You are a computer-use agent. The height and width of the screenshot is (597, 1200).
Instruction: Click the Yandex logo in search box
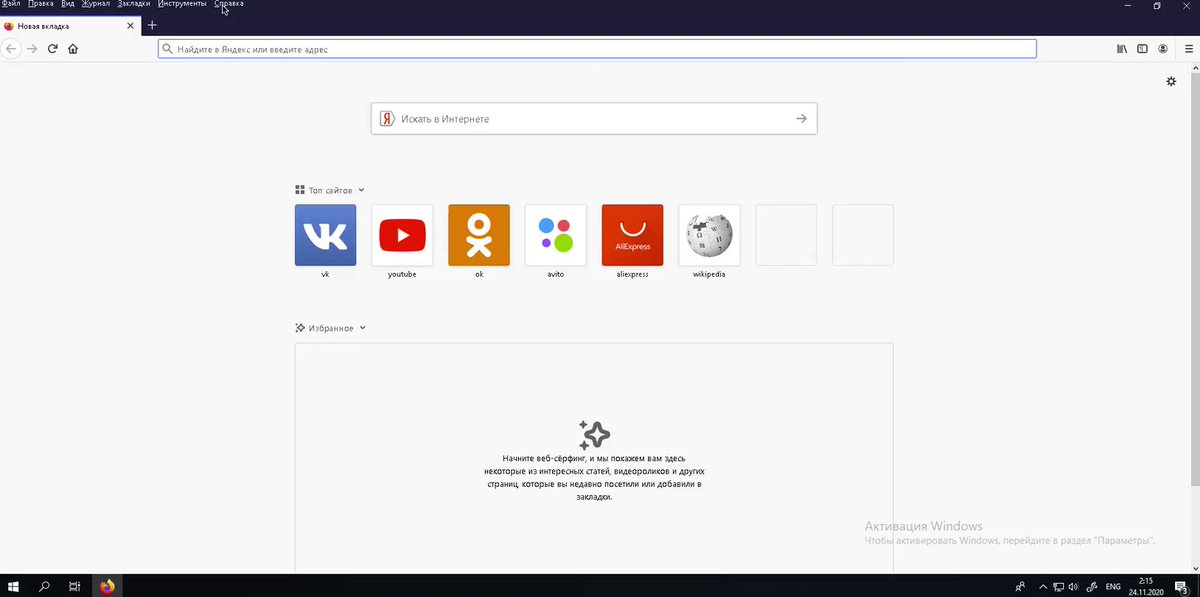point(387,118)
